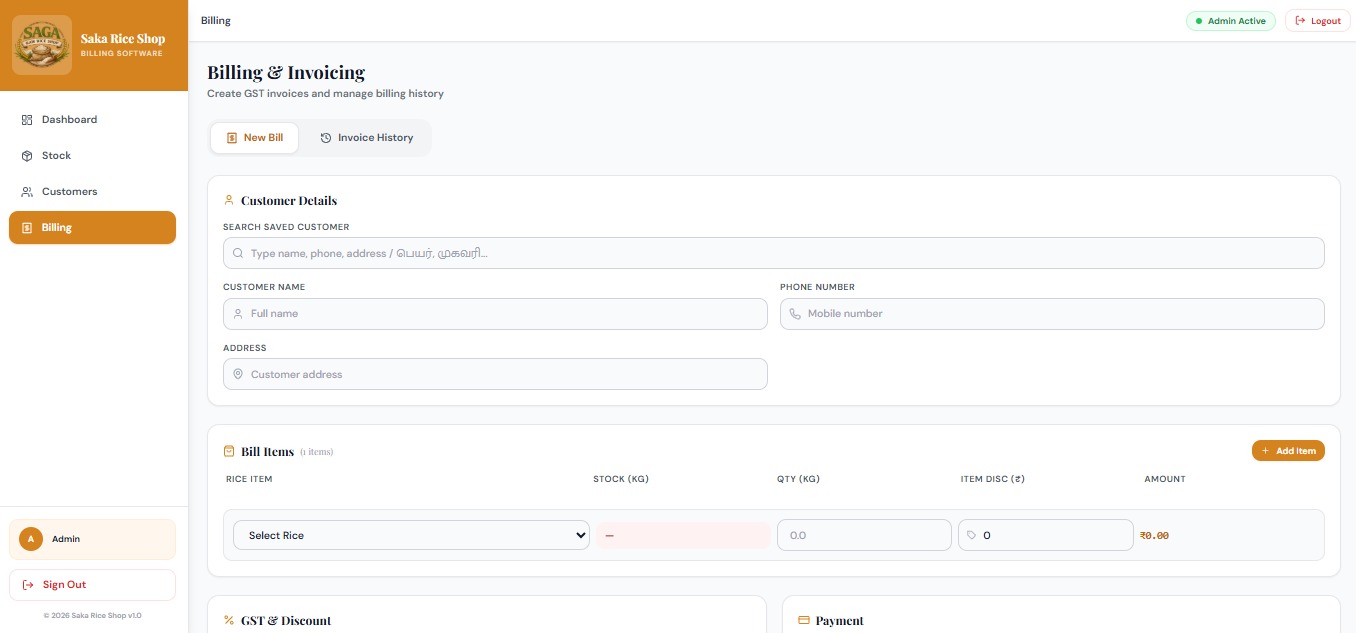Click the Invoice History clock icon
This screenshot has width=1356, height=633.
pyautogui.click(x=326, y=138)
